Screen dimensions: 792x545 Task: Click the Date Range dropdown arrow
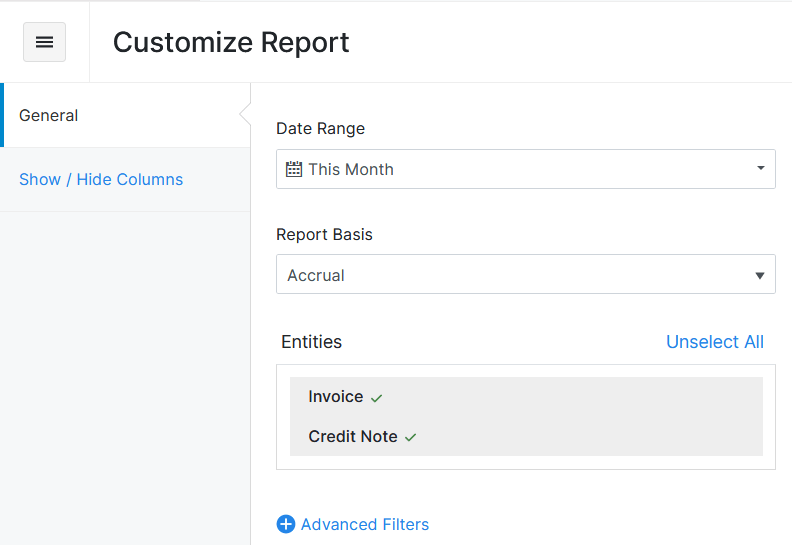760,168
